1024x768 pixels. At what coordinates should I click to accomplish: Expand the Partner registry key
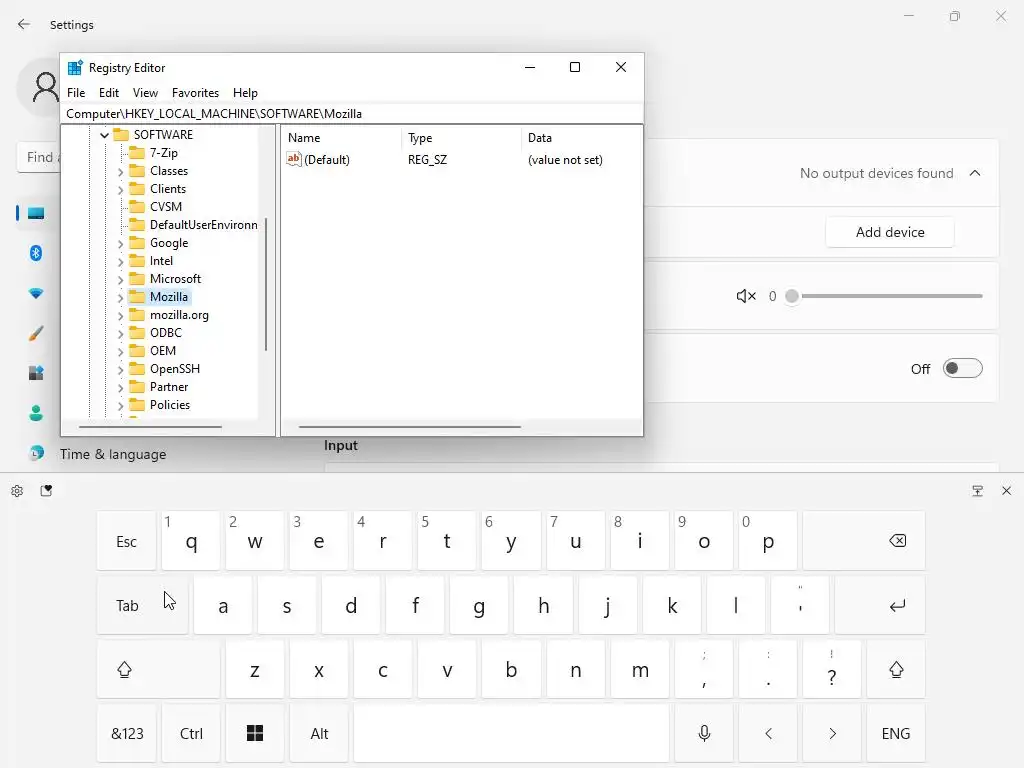click(x=120, y=388)
